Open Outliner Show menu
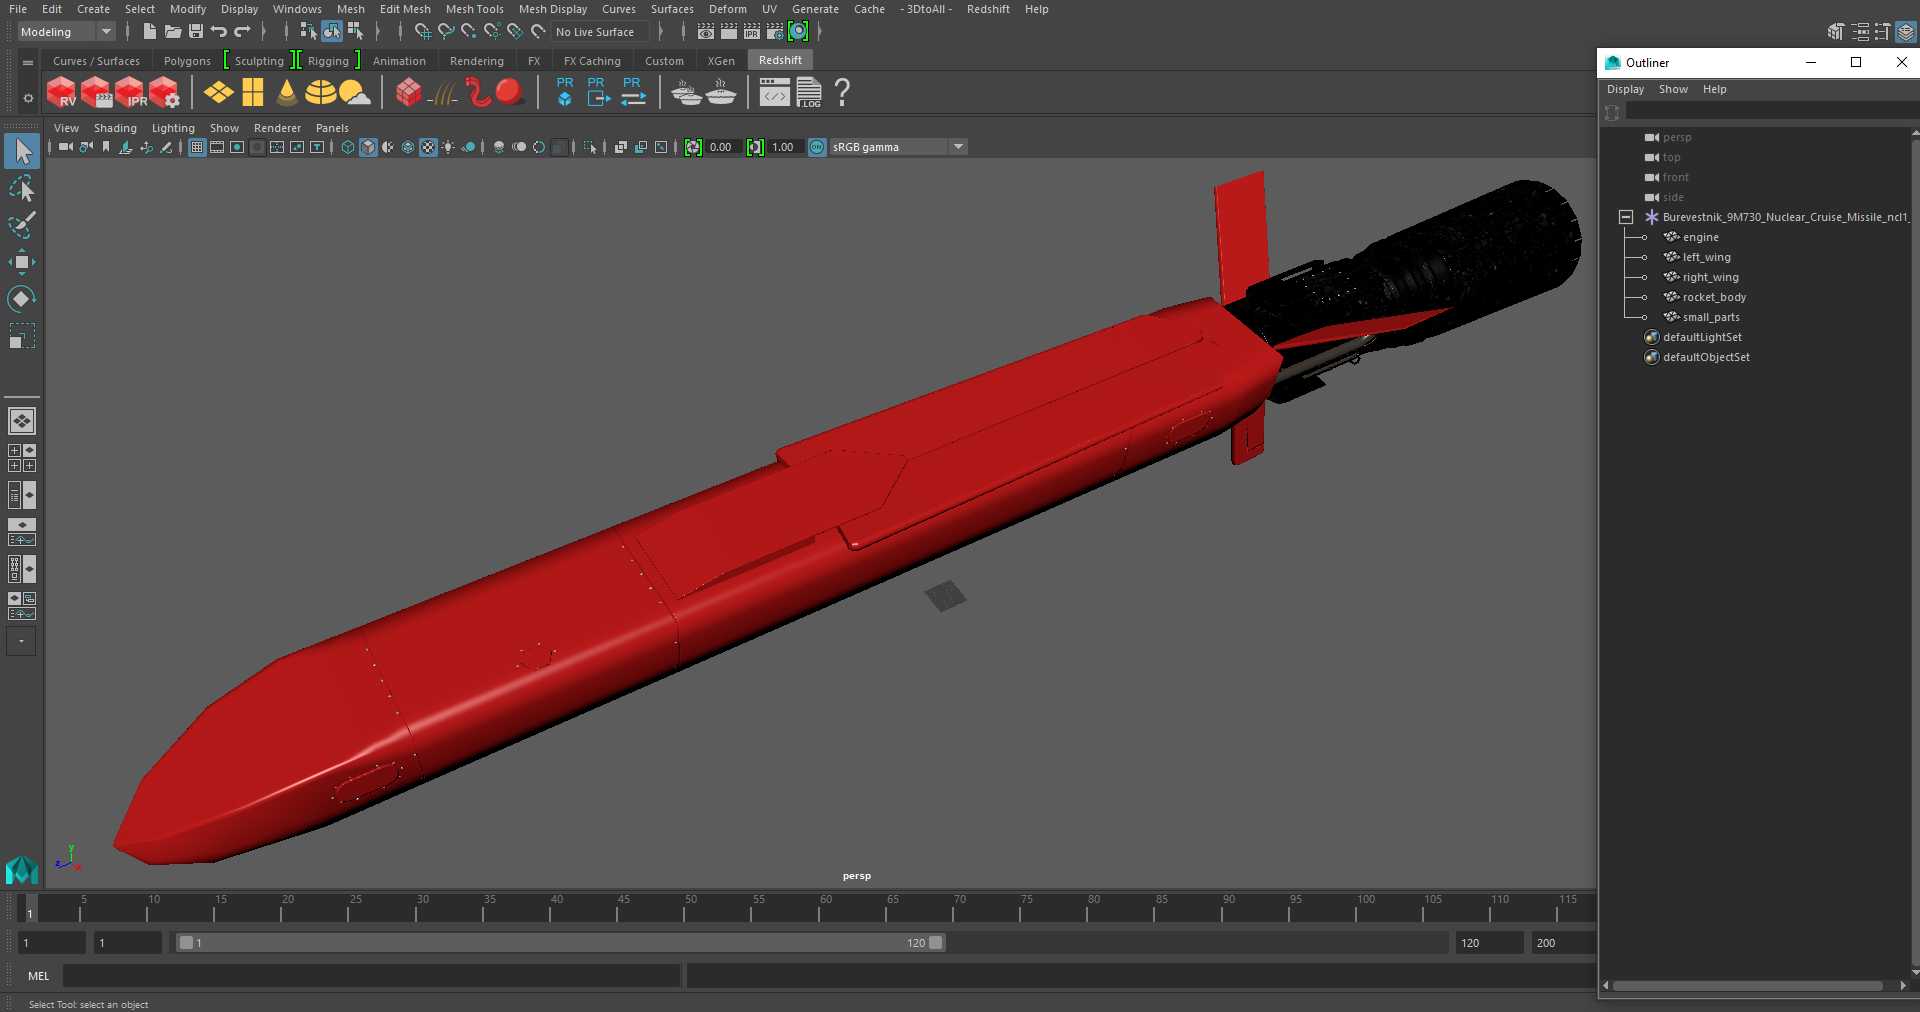1920x1012 pixels. (1673, 89)
